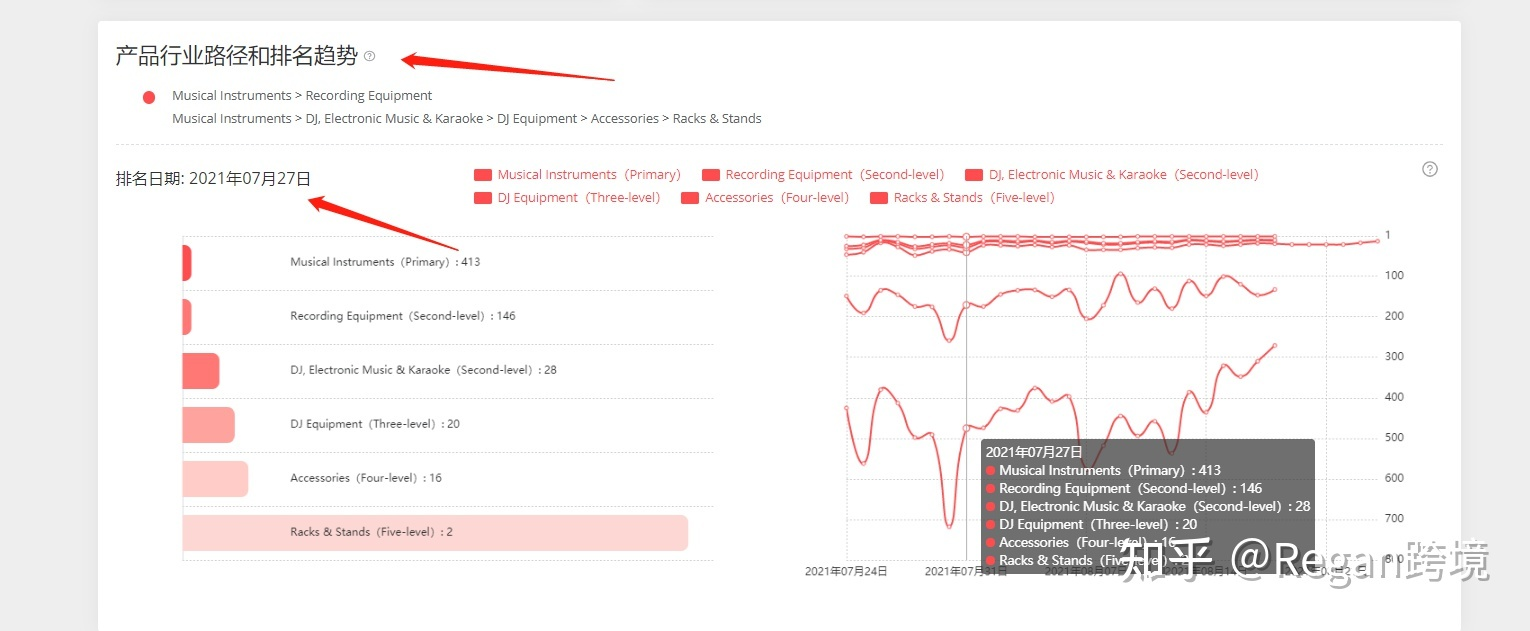Image resolution: width=1530 pixels, height=631 pixels.
Task: Open the Racks & Stands category path
Action: [x=466, y=119]
